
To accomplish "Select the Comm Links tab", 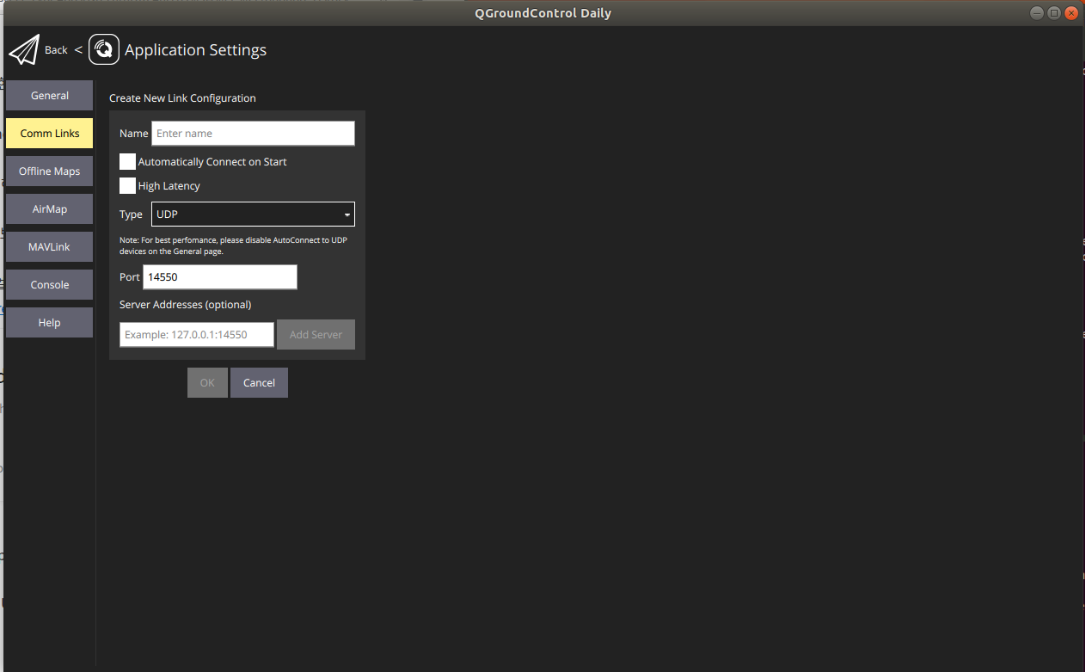I will click(x=49, y=133).
